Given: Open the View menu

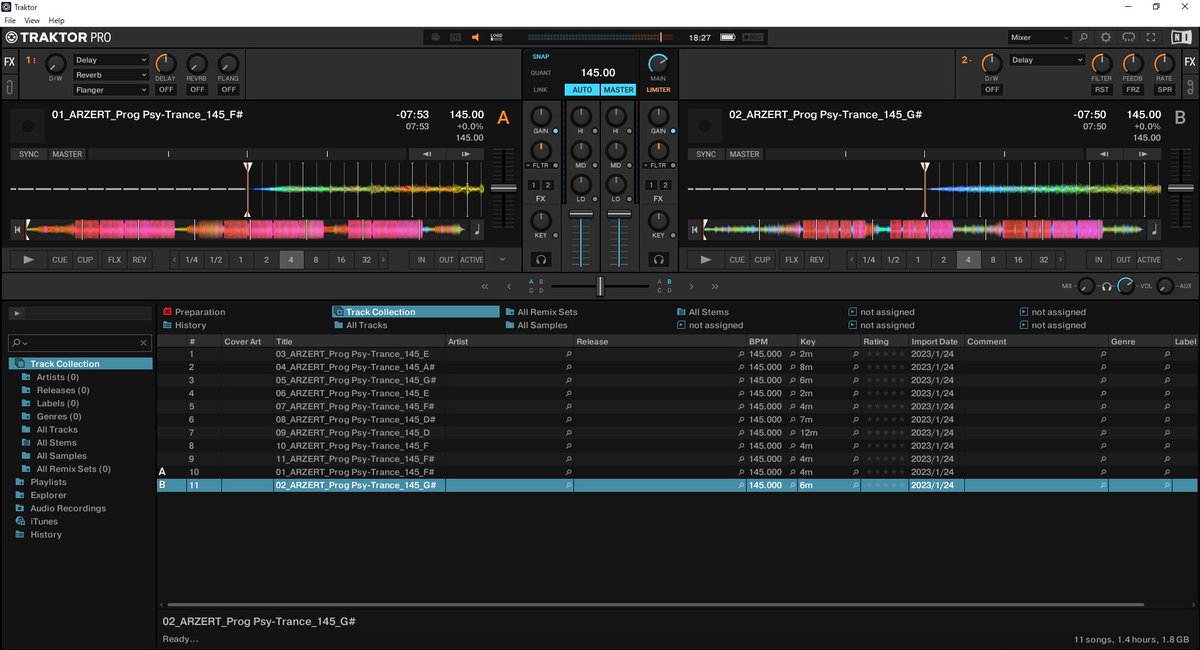Looking at the screenshot, I should point(32,20).
